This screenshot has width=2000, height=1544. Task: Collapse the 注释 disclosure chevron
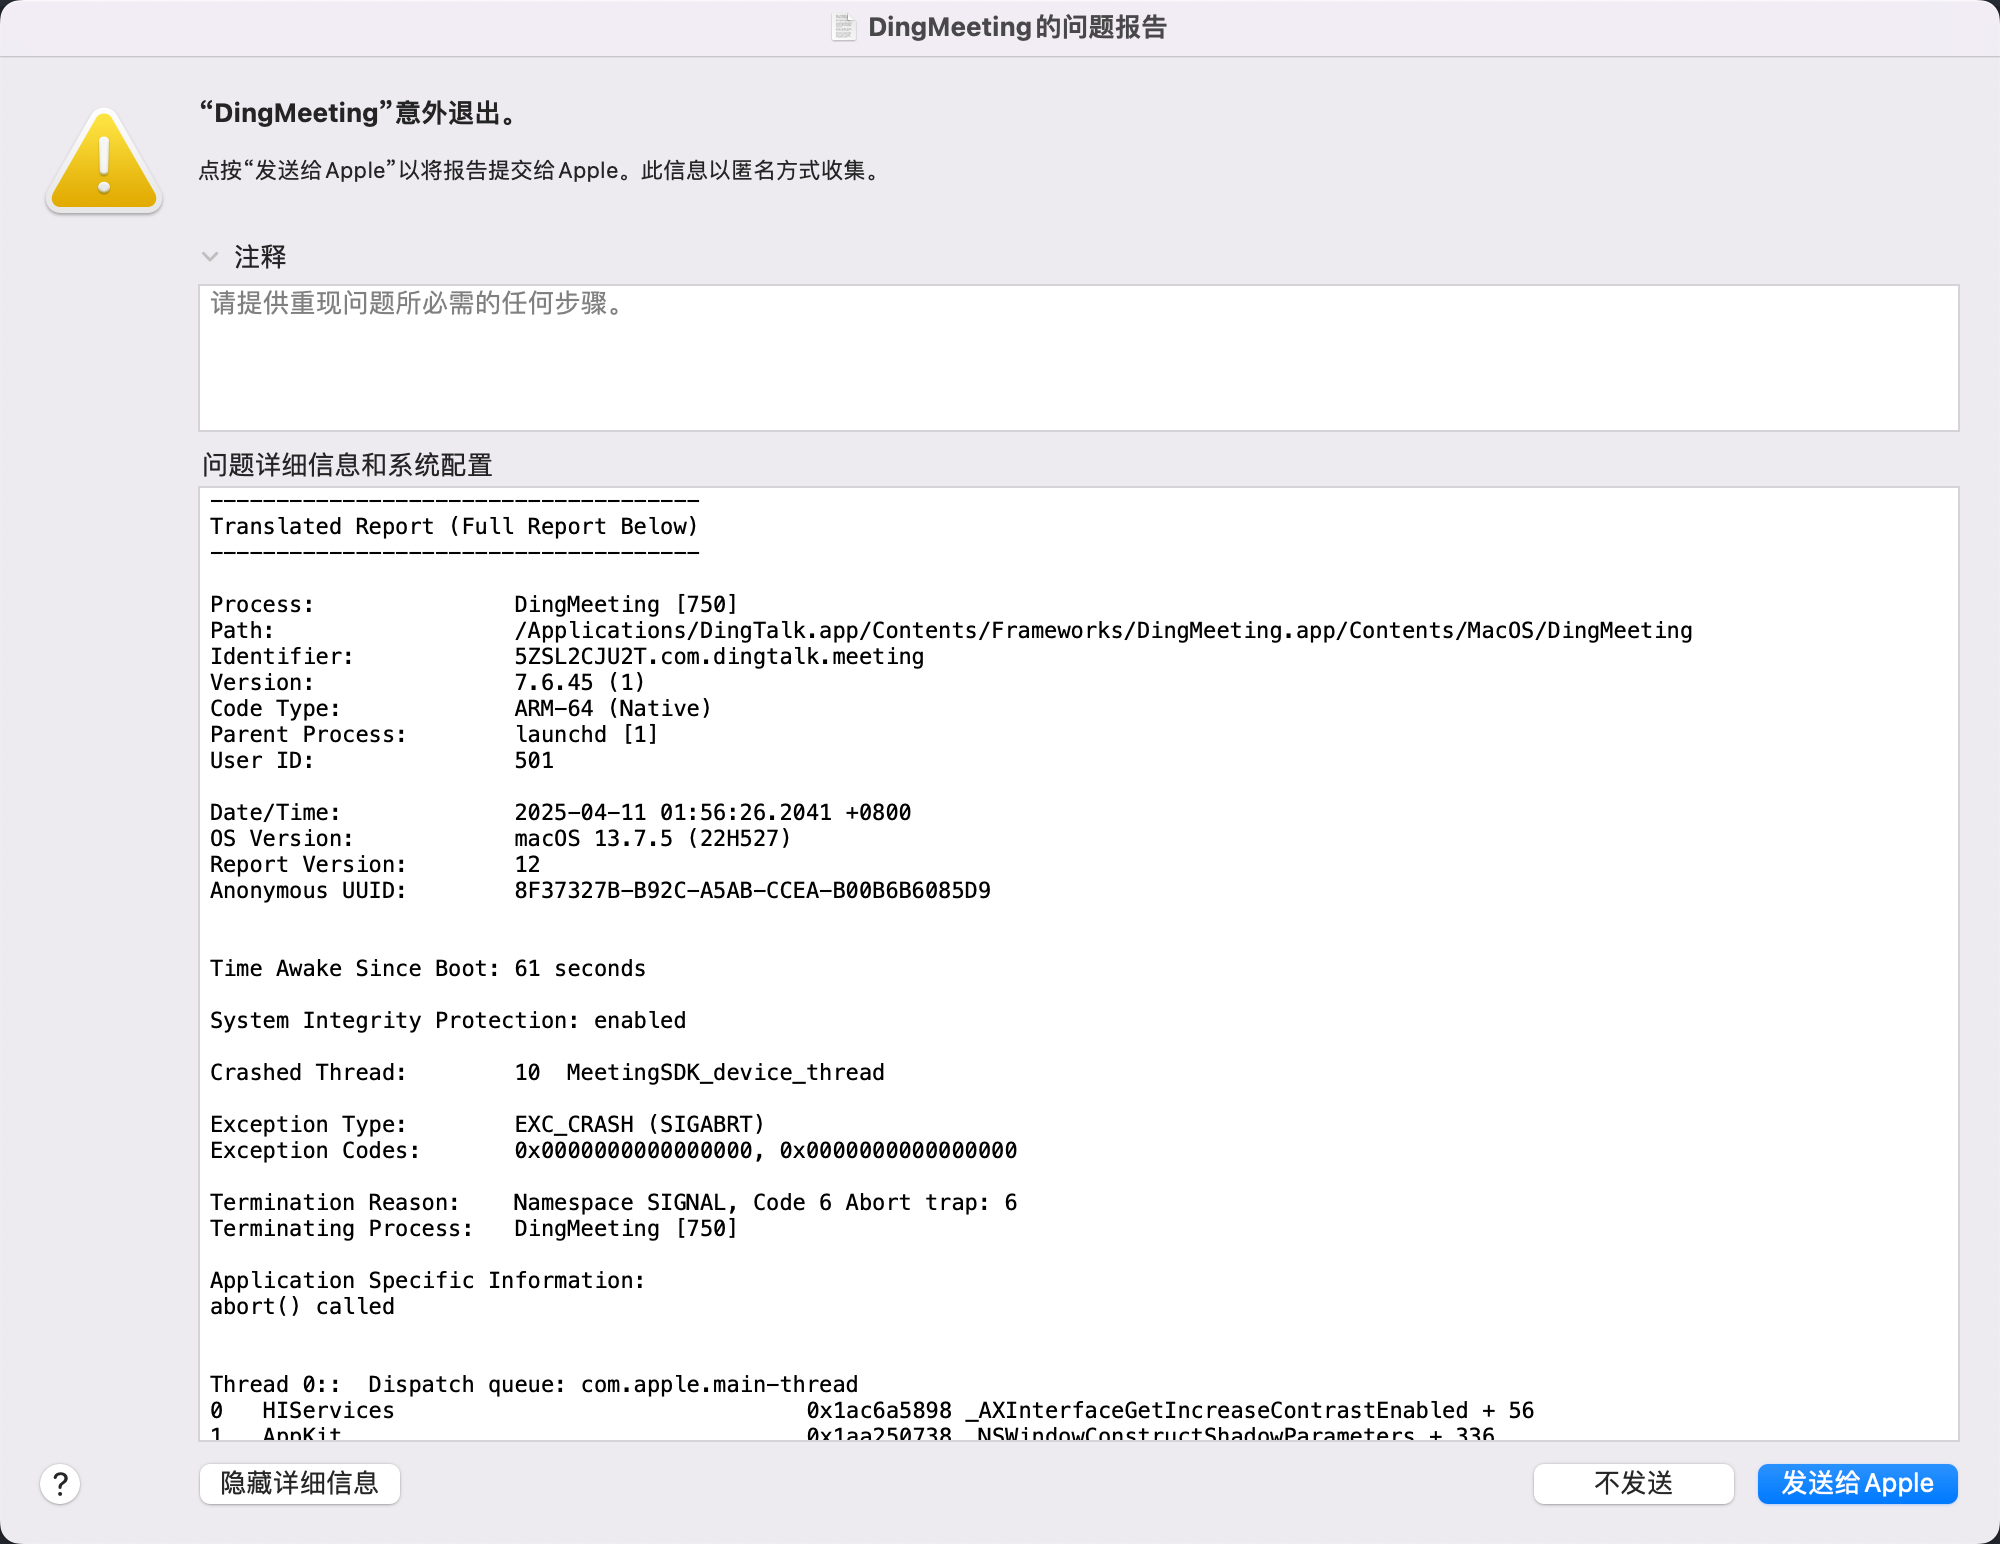pos(210,257)
